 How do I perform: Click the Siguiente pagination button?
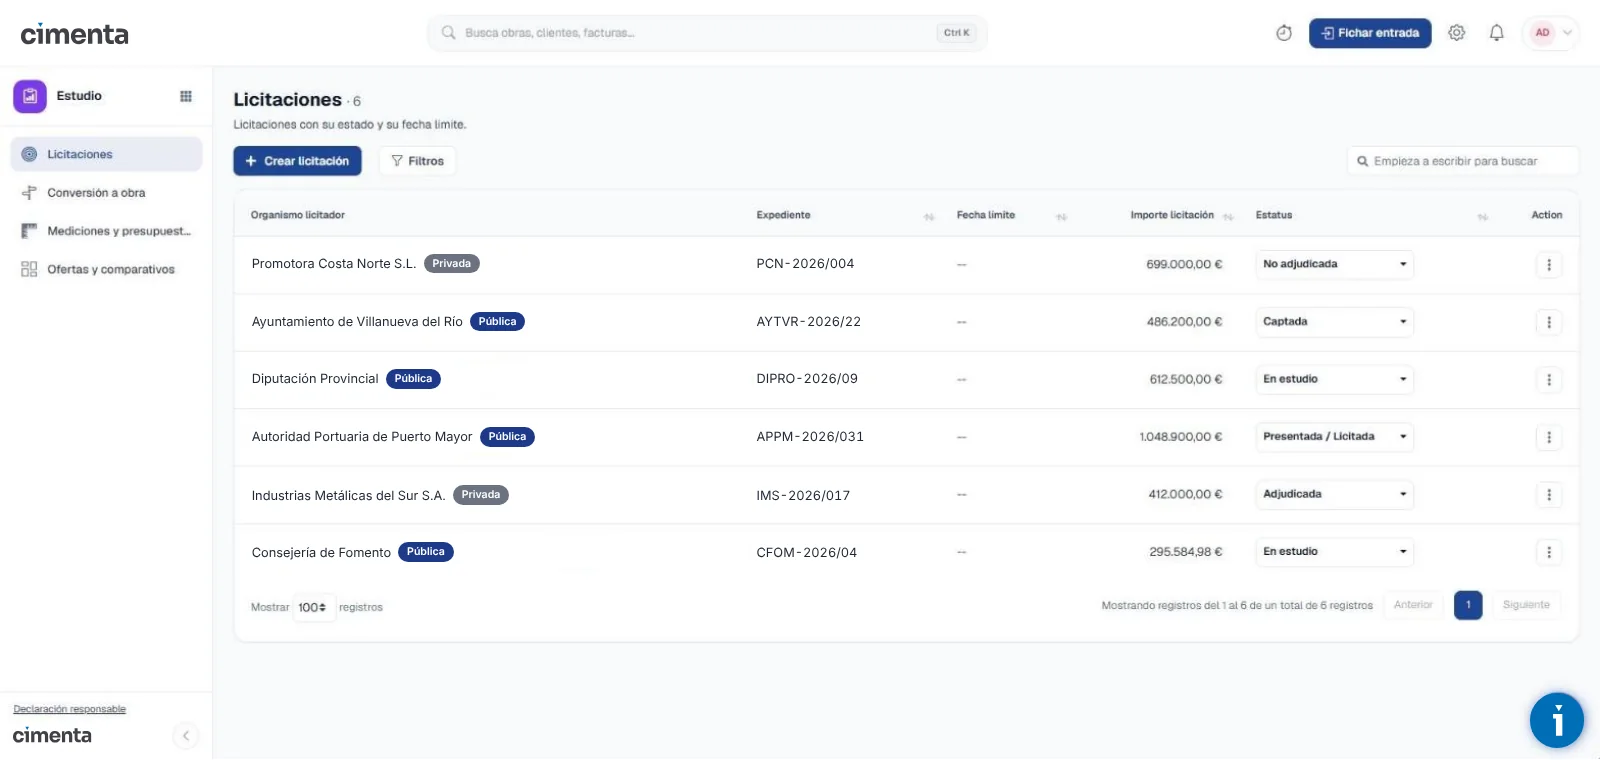pyautogui.click(x=1526, y=605)
